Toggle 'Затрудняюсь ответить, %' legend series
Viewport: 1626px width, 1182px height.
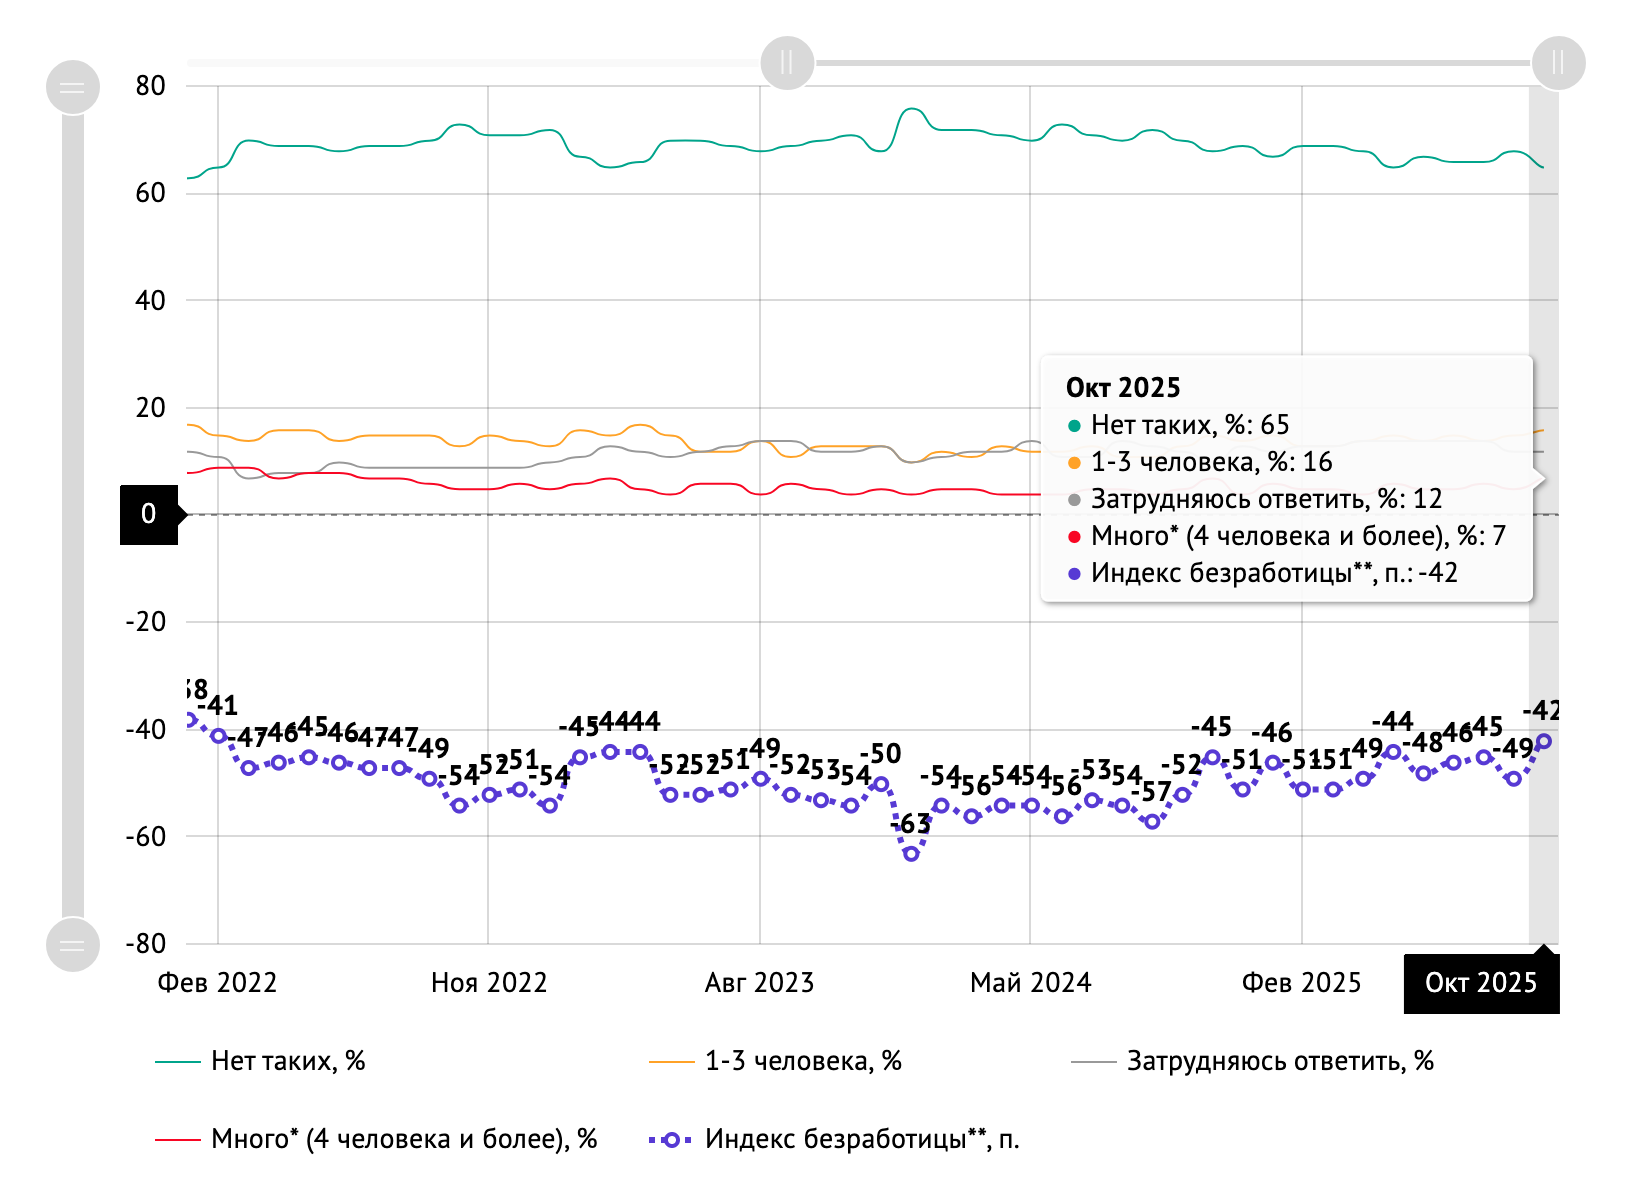1279,1061
